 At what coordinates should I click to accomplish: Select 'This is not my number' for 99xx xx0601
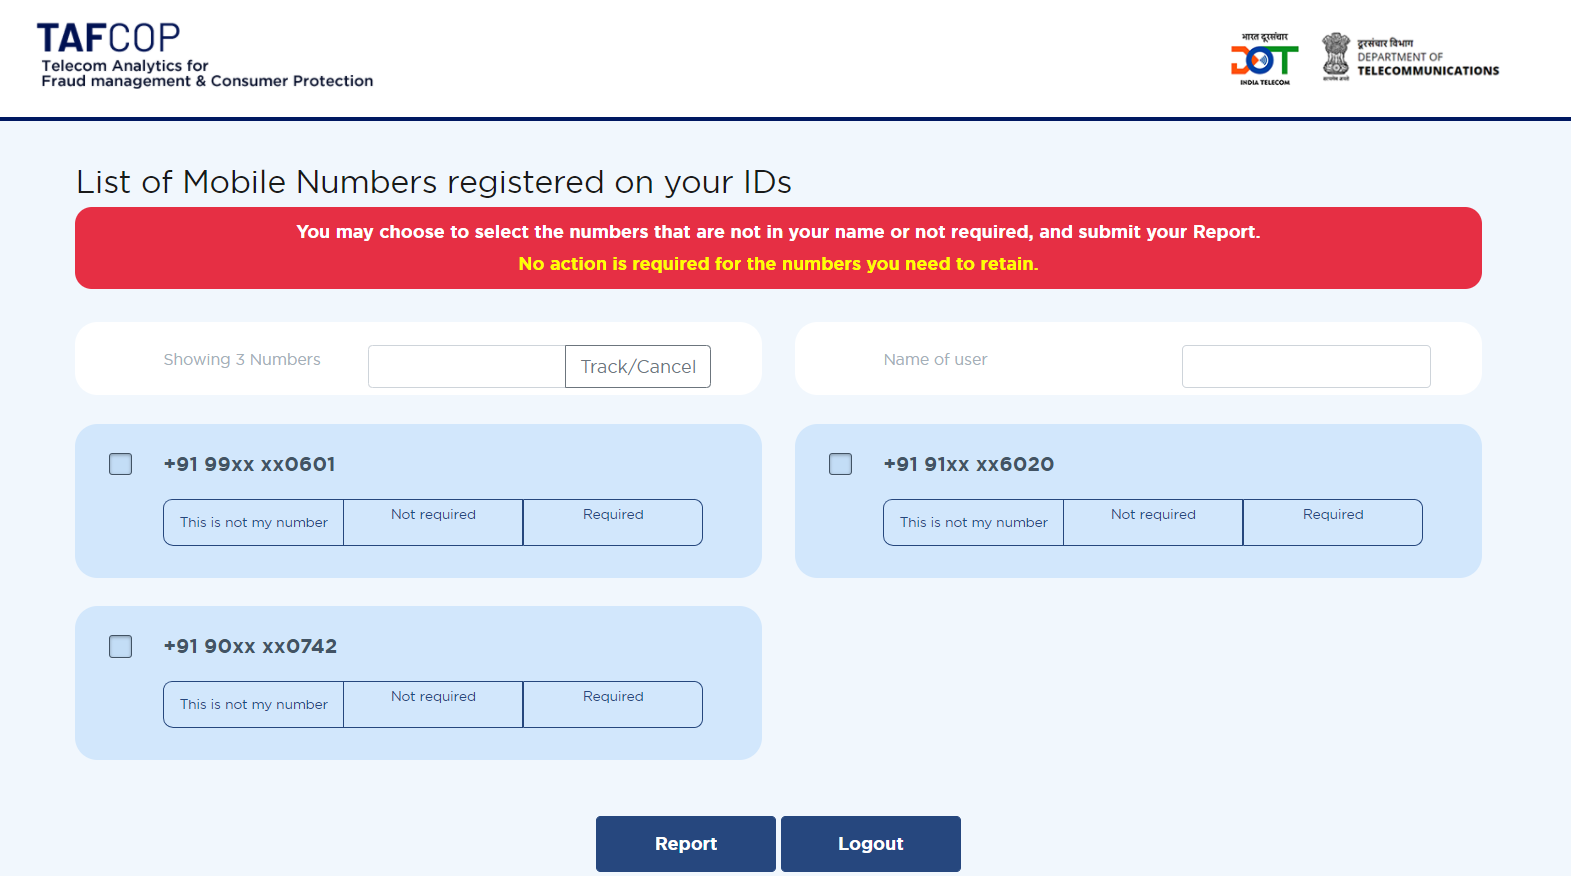coord(254,522)
